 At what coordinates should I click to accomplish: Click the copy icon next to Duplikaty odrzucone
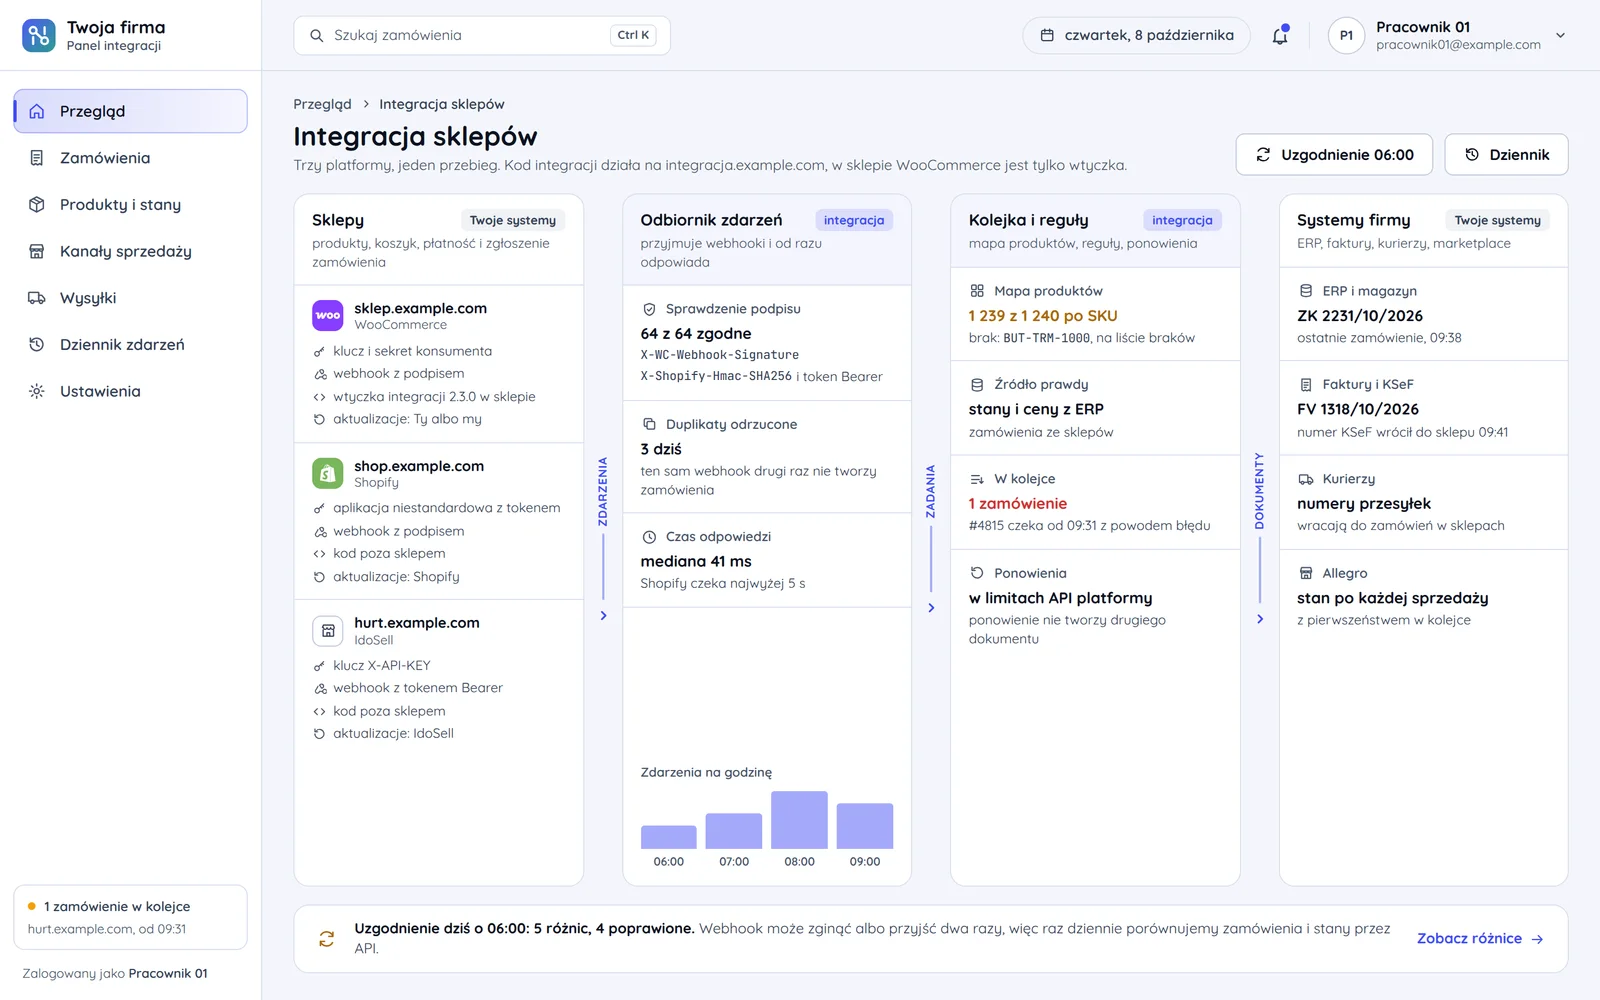[649, 424]
